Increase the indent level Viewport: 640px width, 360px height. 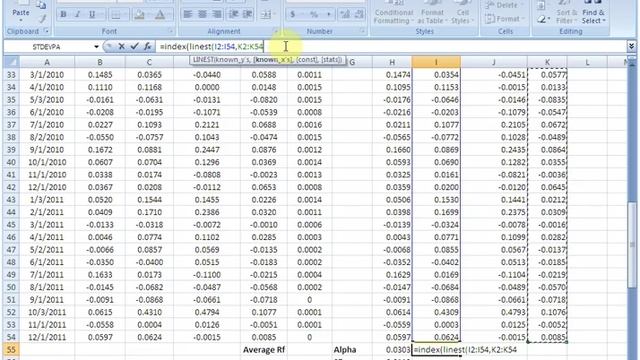coord(248,15)
